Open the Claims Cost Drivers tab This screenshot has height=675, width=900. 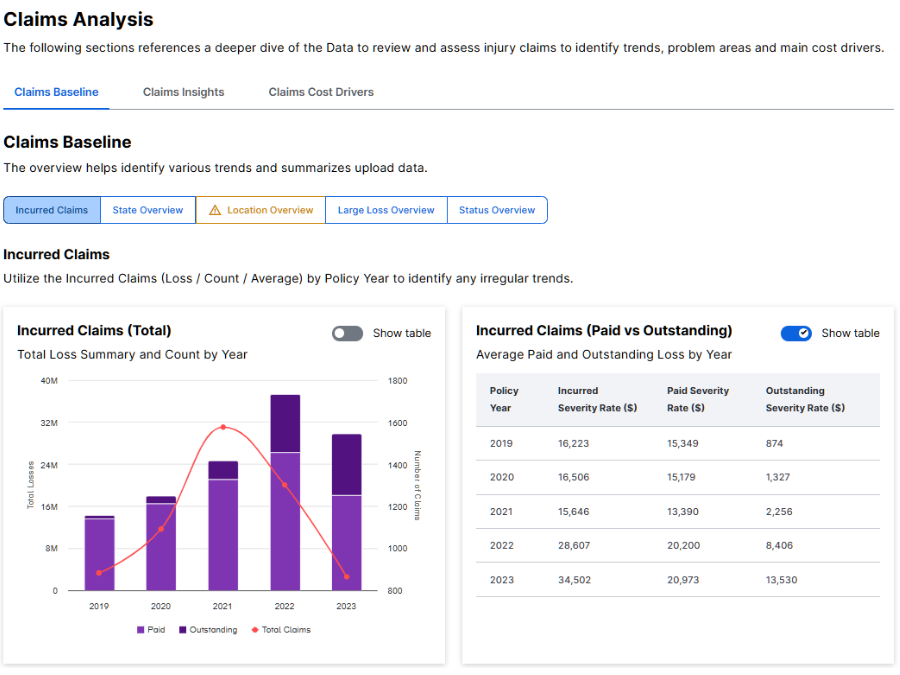[x=320, y=91]
